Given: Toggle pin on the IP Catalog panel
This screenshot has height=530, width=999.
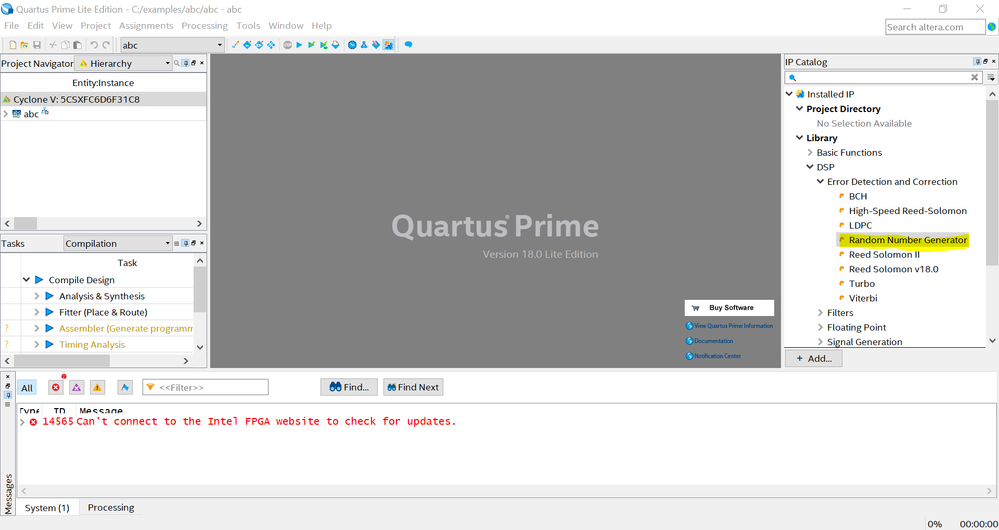Looking at the screenshot, I should [x=977, y=62].
